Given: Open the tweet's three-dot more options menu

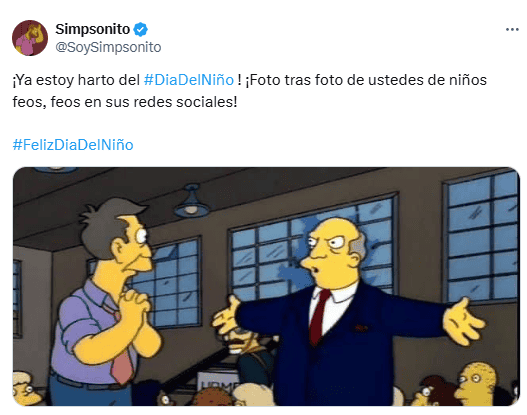Looking at the screenshot, I should tap(512, 30).
